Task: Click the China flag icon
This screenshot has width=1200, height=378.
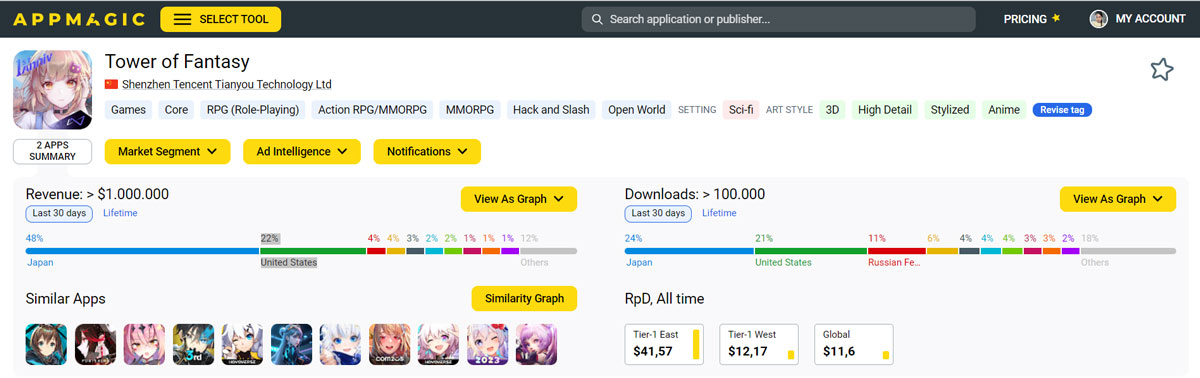Action: click(111, 85)
